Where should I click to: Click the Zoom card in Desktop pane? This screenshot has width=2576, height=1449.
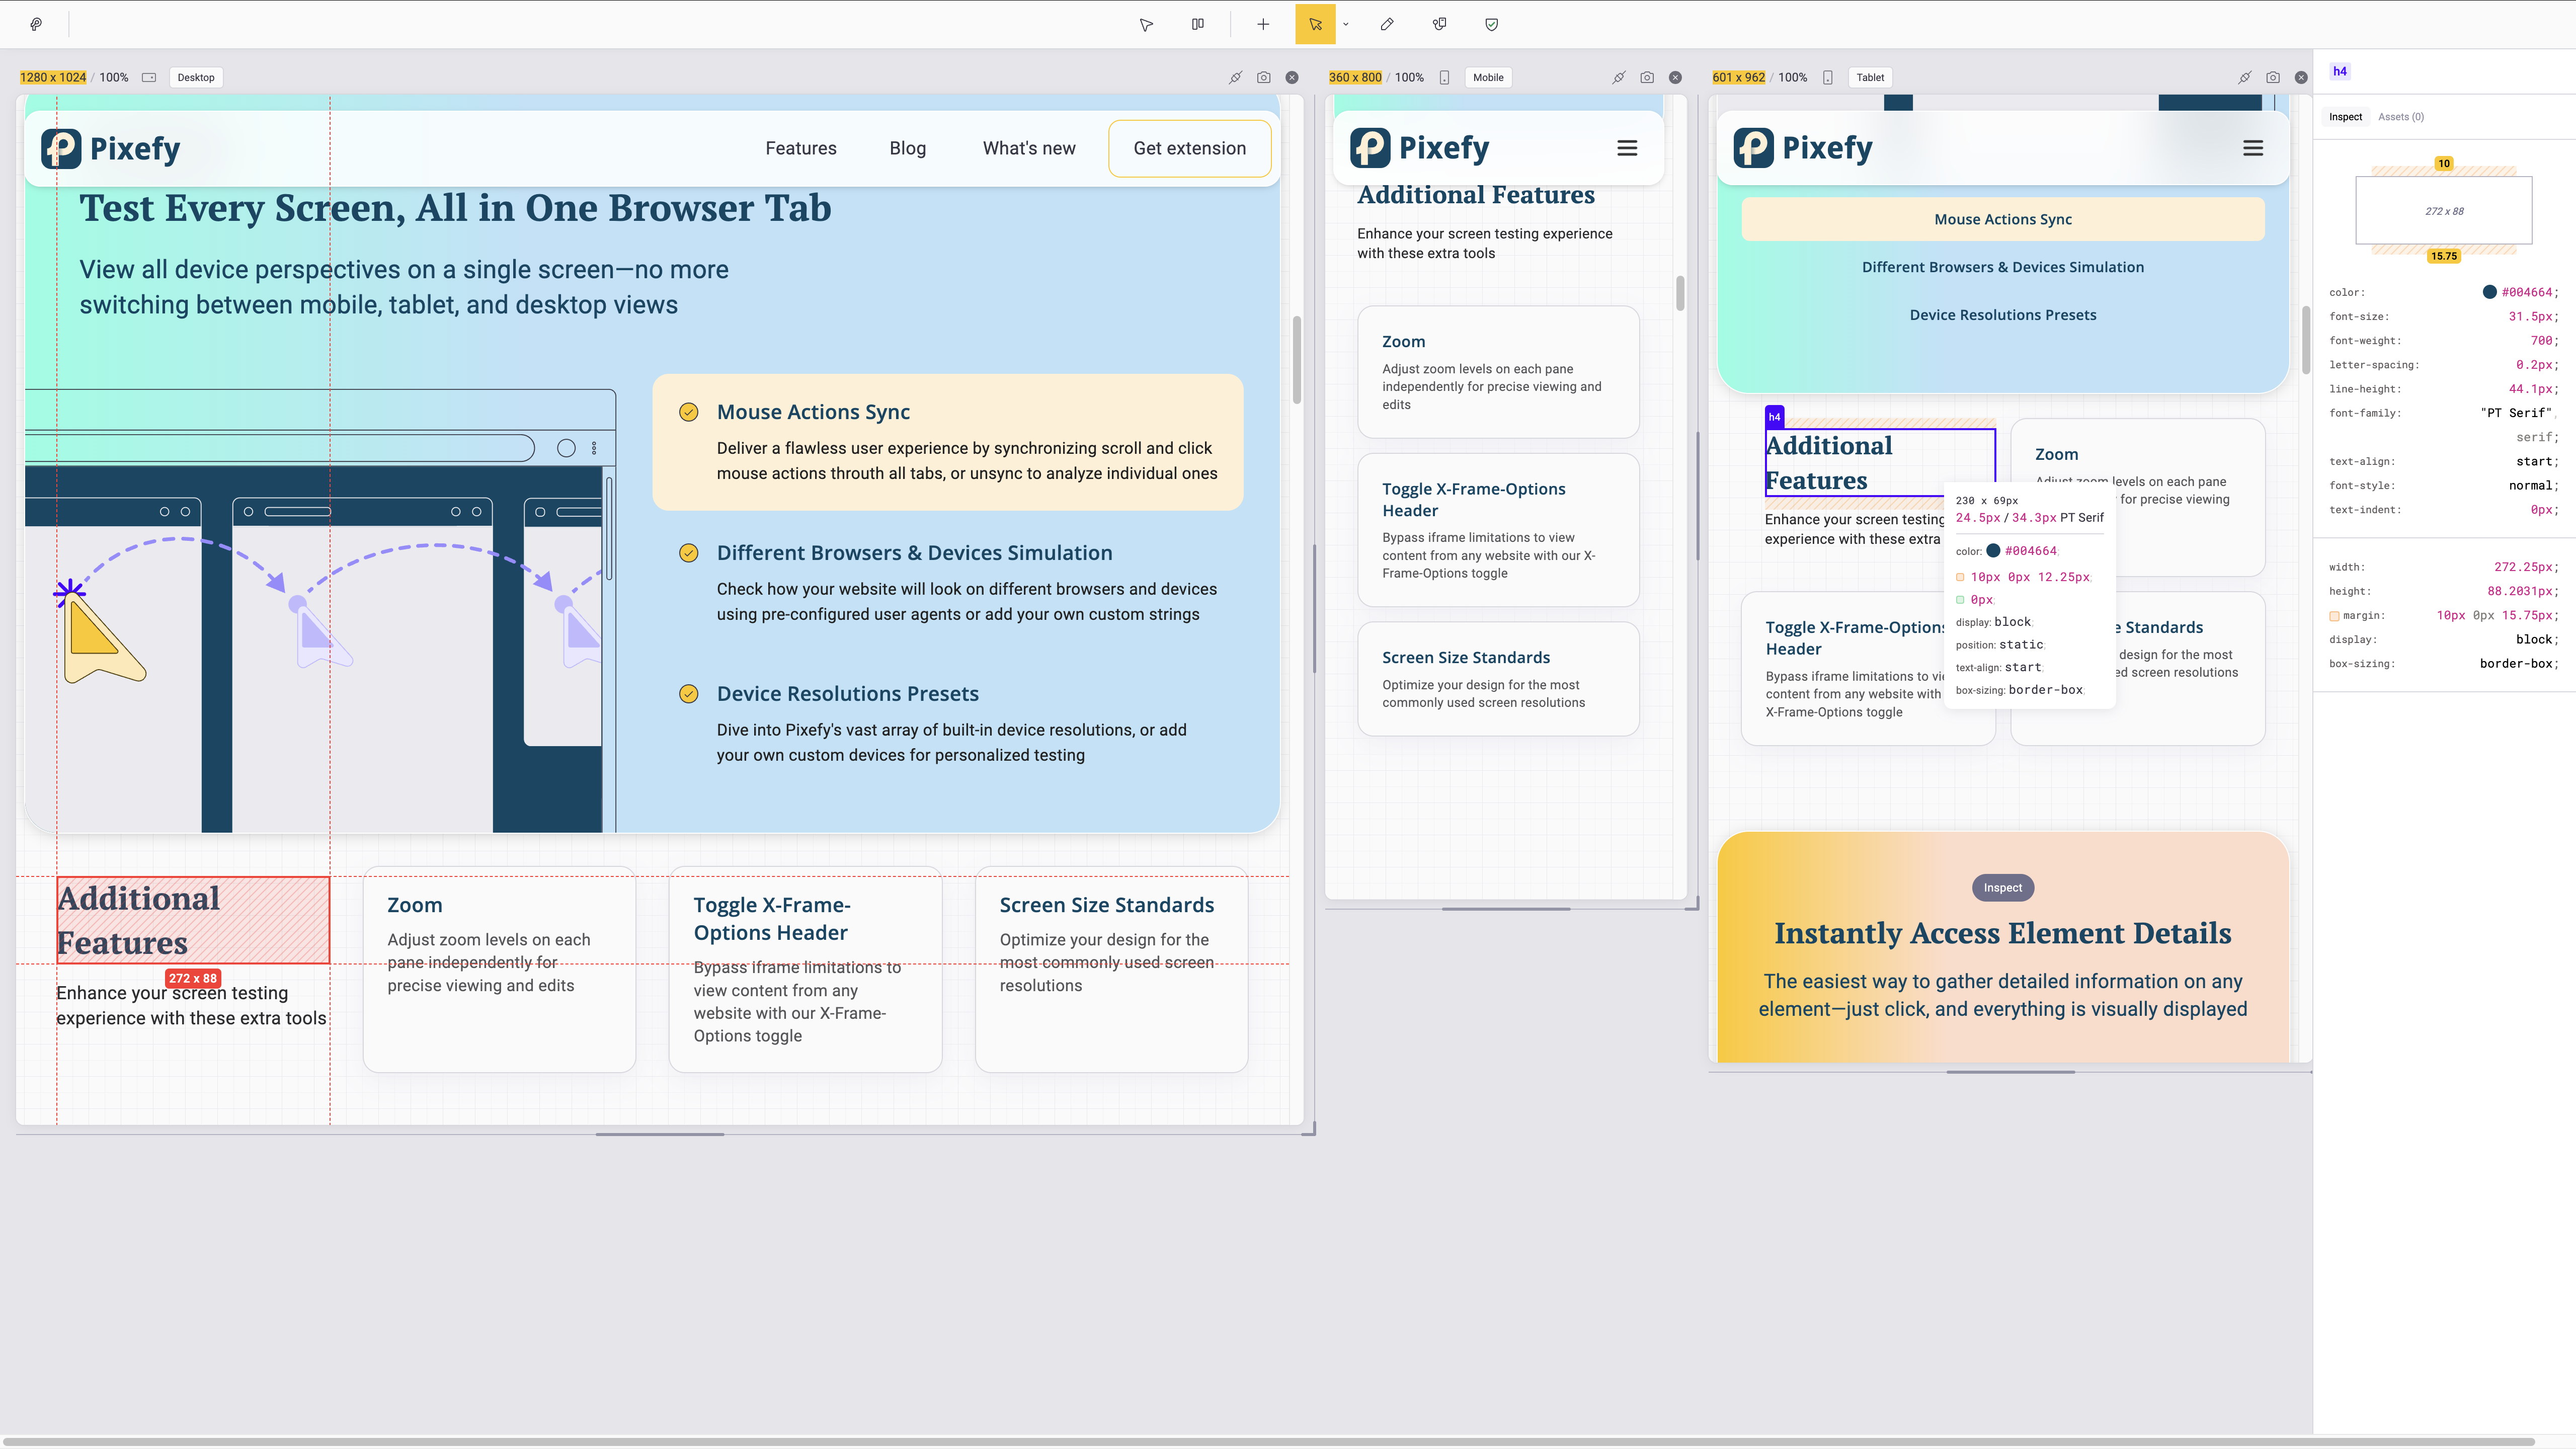click(x=499, y=969)
